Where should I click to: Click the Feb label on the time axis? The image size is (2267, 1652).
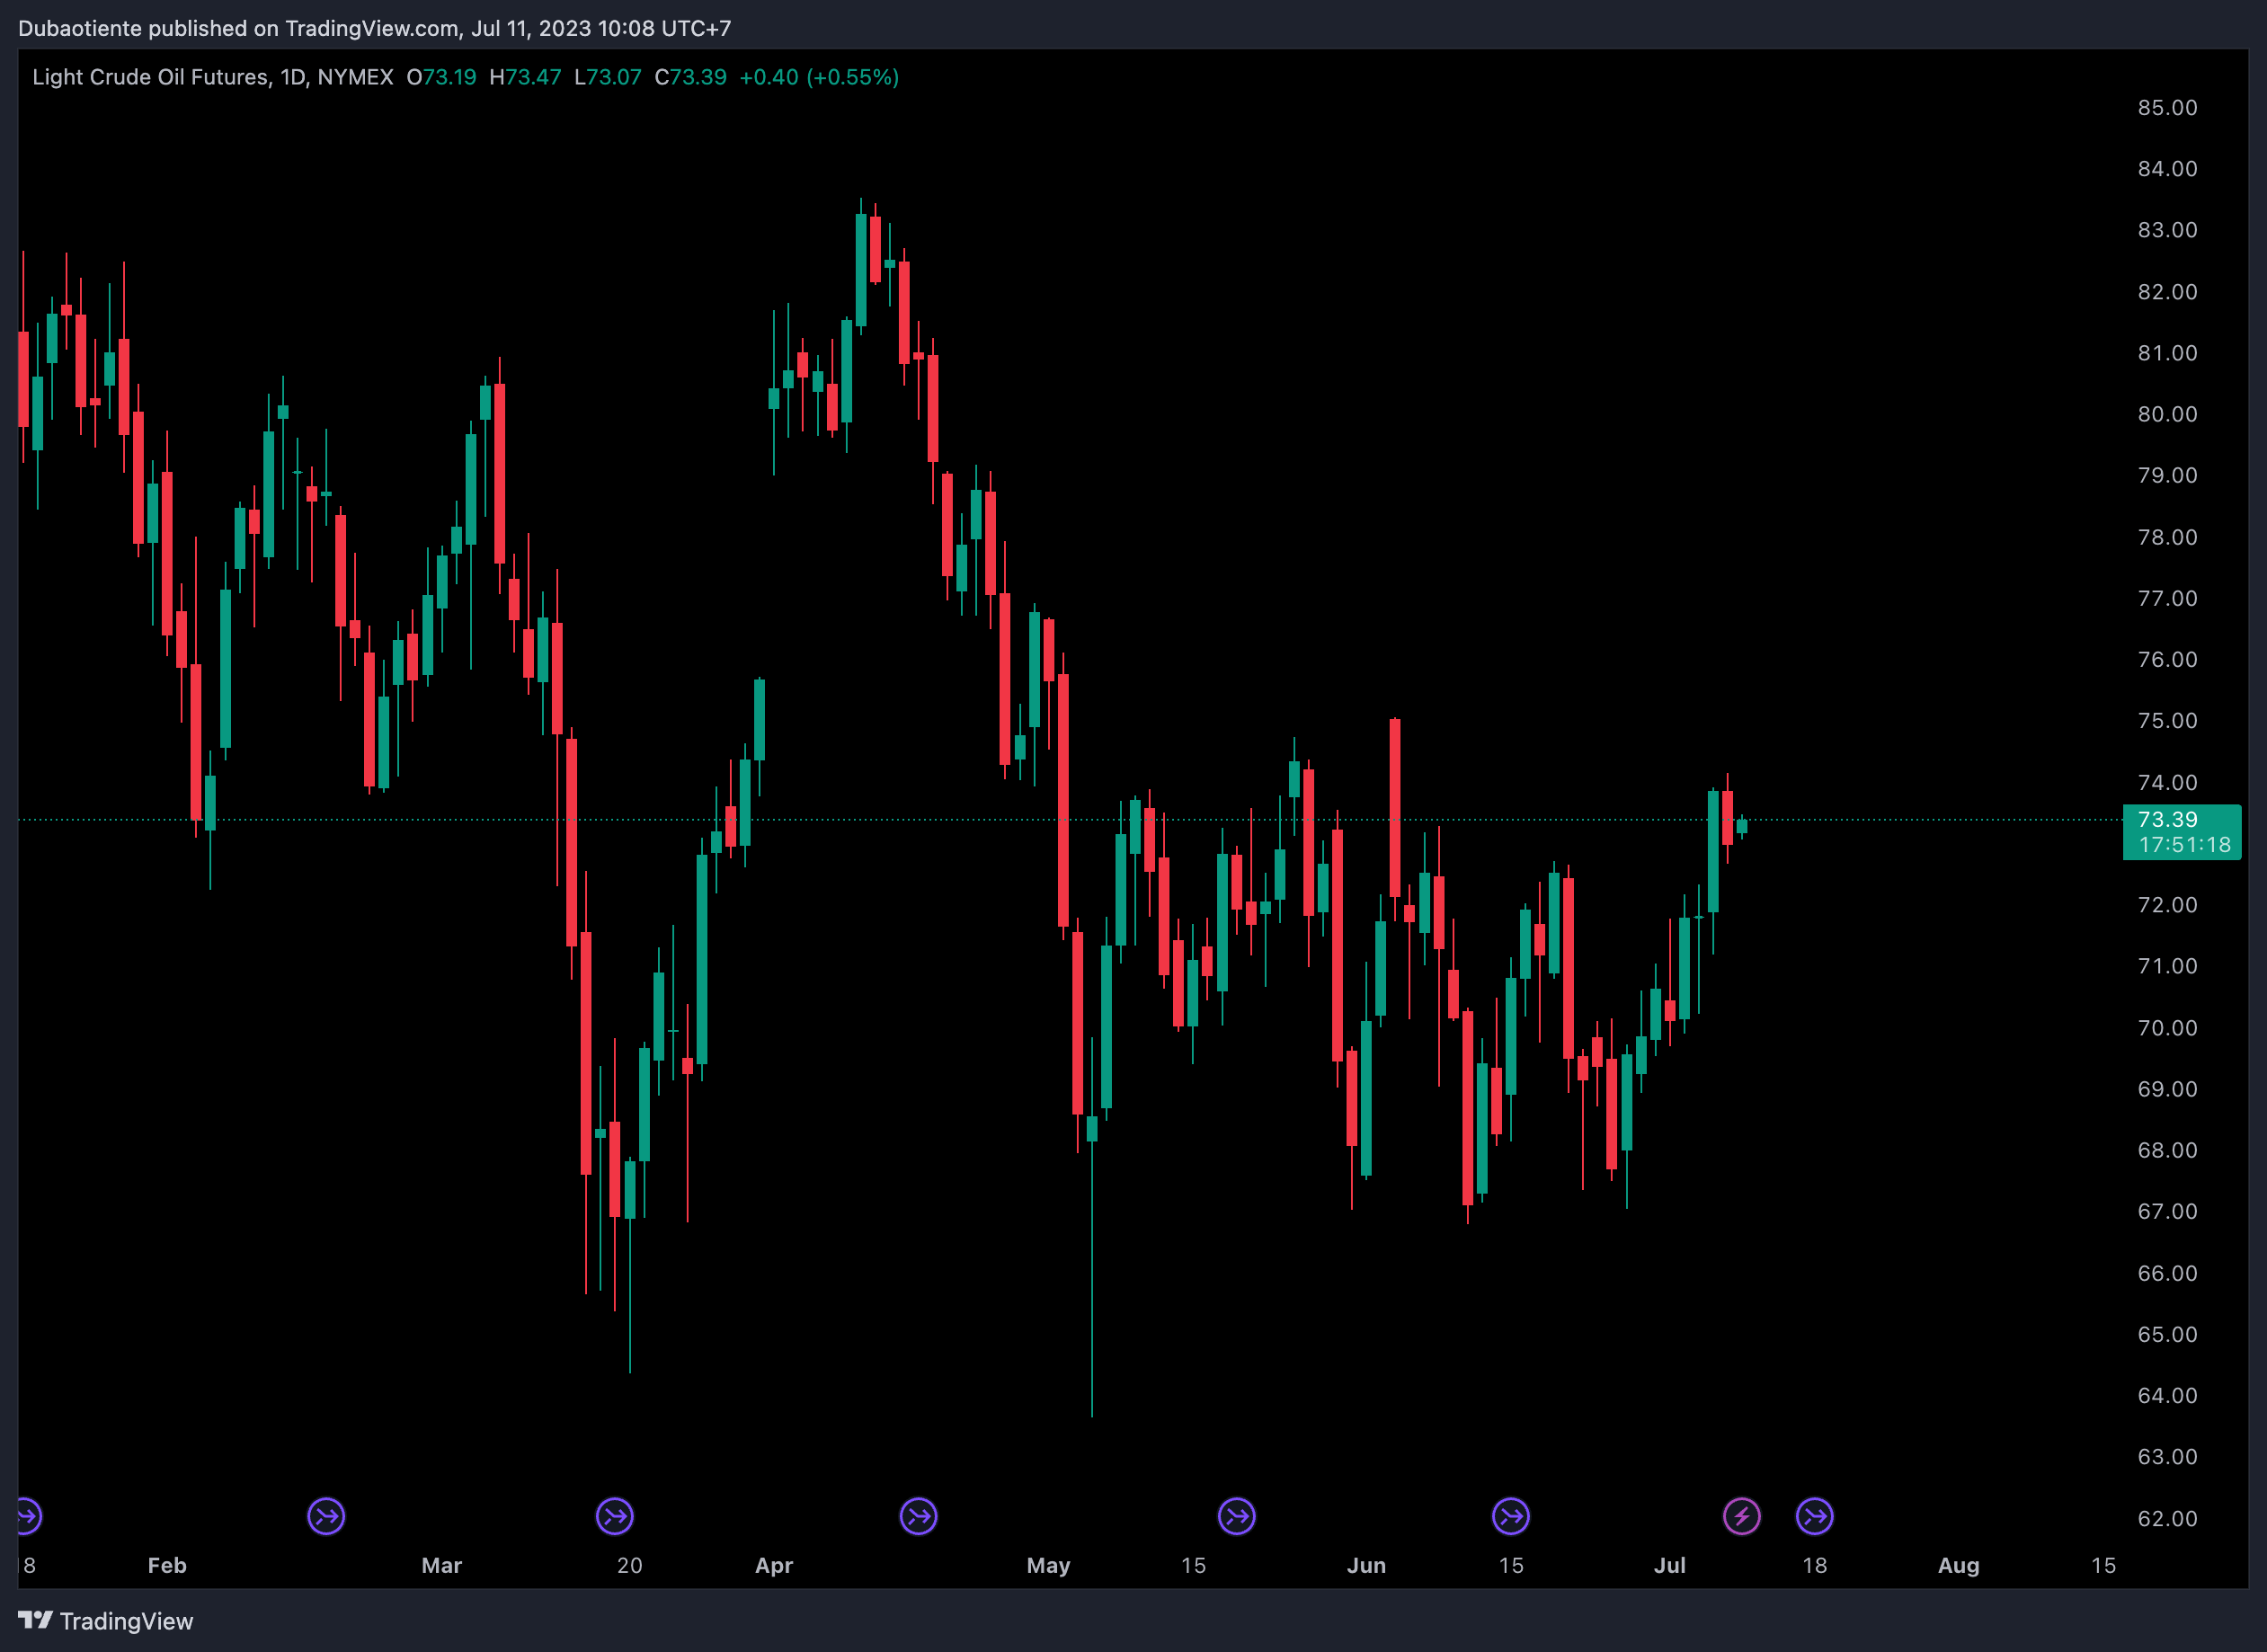tap(167, 1565)
